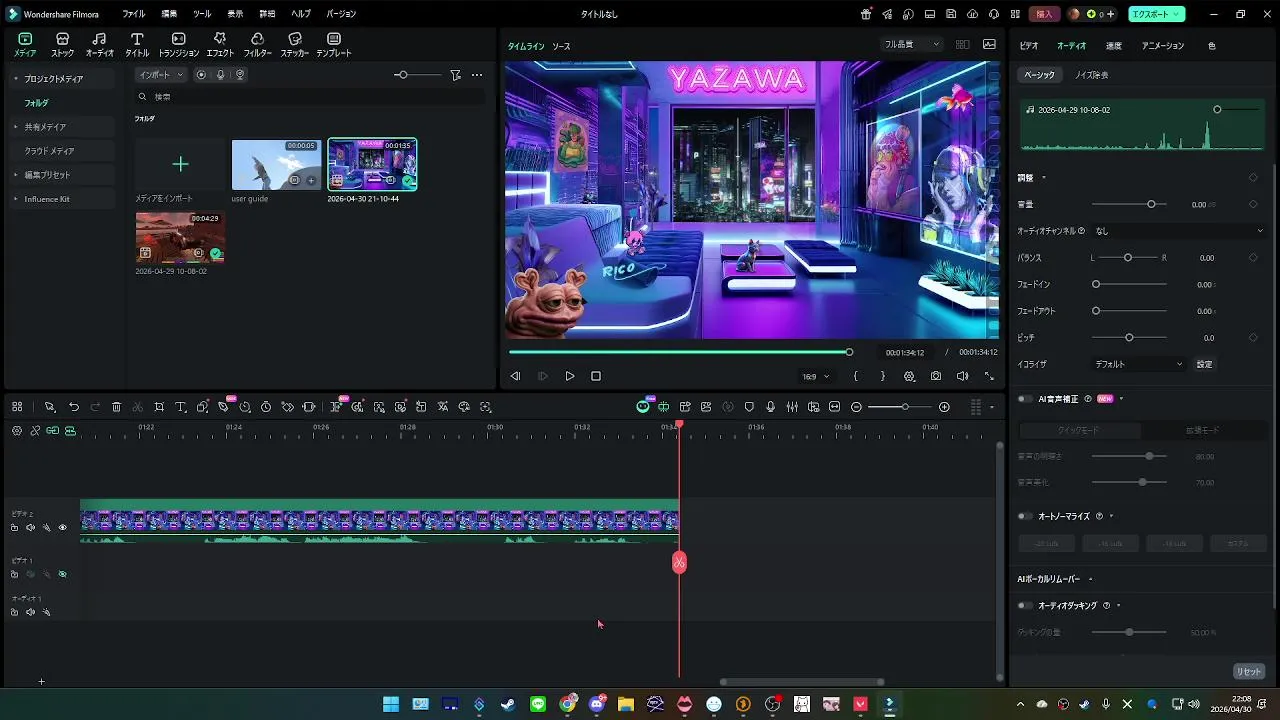Open the audio mixer icon in timeline toolbar

coord(792,407)
